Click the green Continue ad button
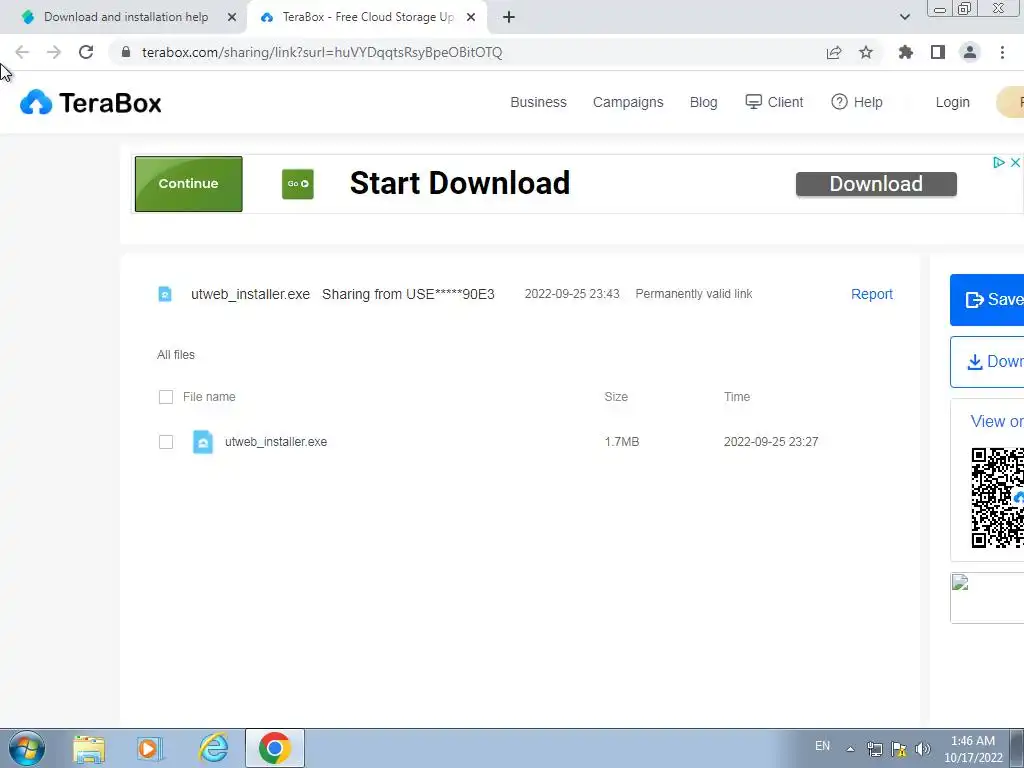 click(x=188, y=184)
